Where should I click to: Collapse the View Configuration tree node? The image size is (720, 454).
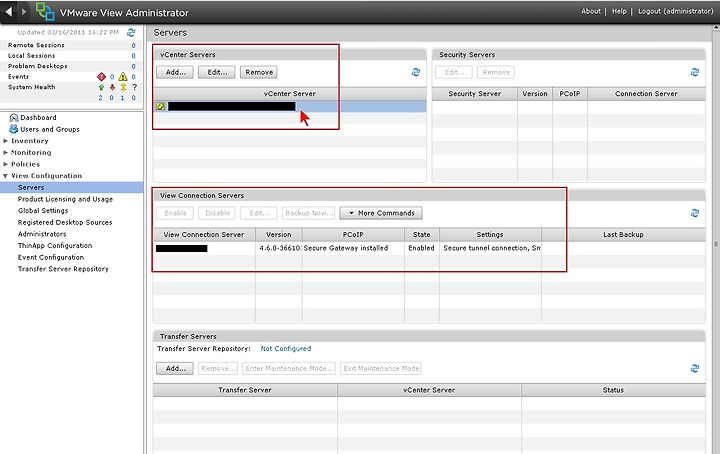coord(6,176)
